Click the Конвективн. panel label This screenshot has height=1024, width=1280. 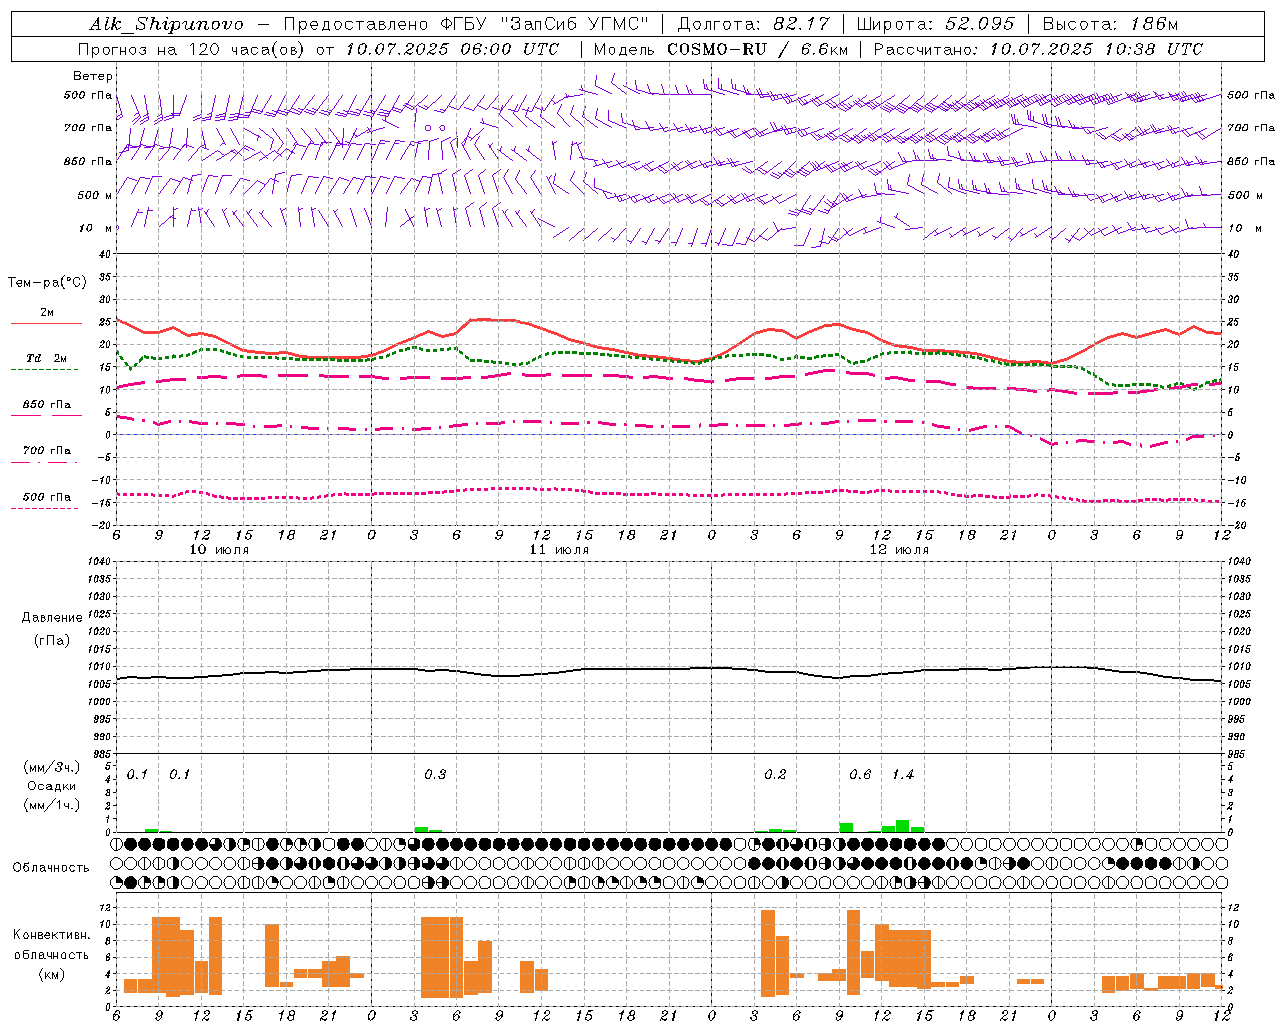pyautogui.click(x=52, y=935)
